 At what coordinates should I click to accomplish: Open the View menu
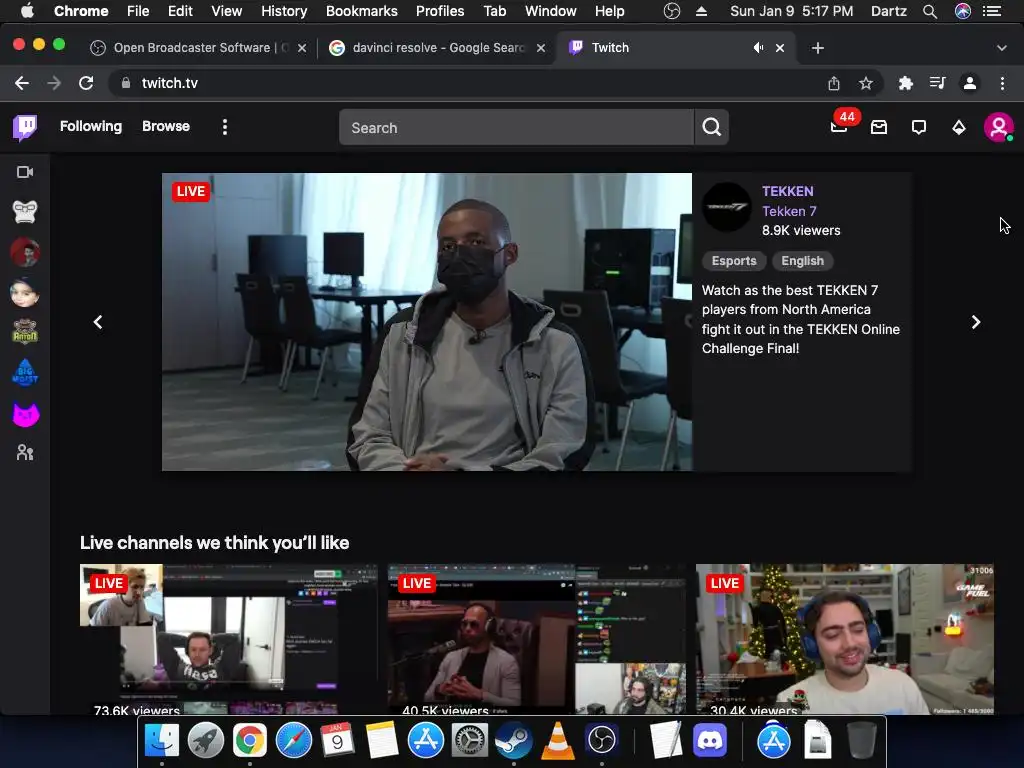(227, 11)
